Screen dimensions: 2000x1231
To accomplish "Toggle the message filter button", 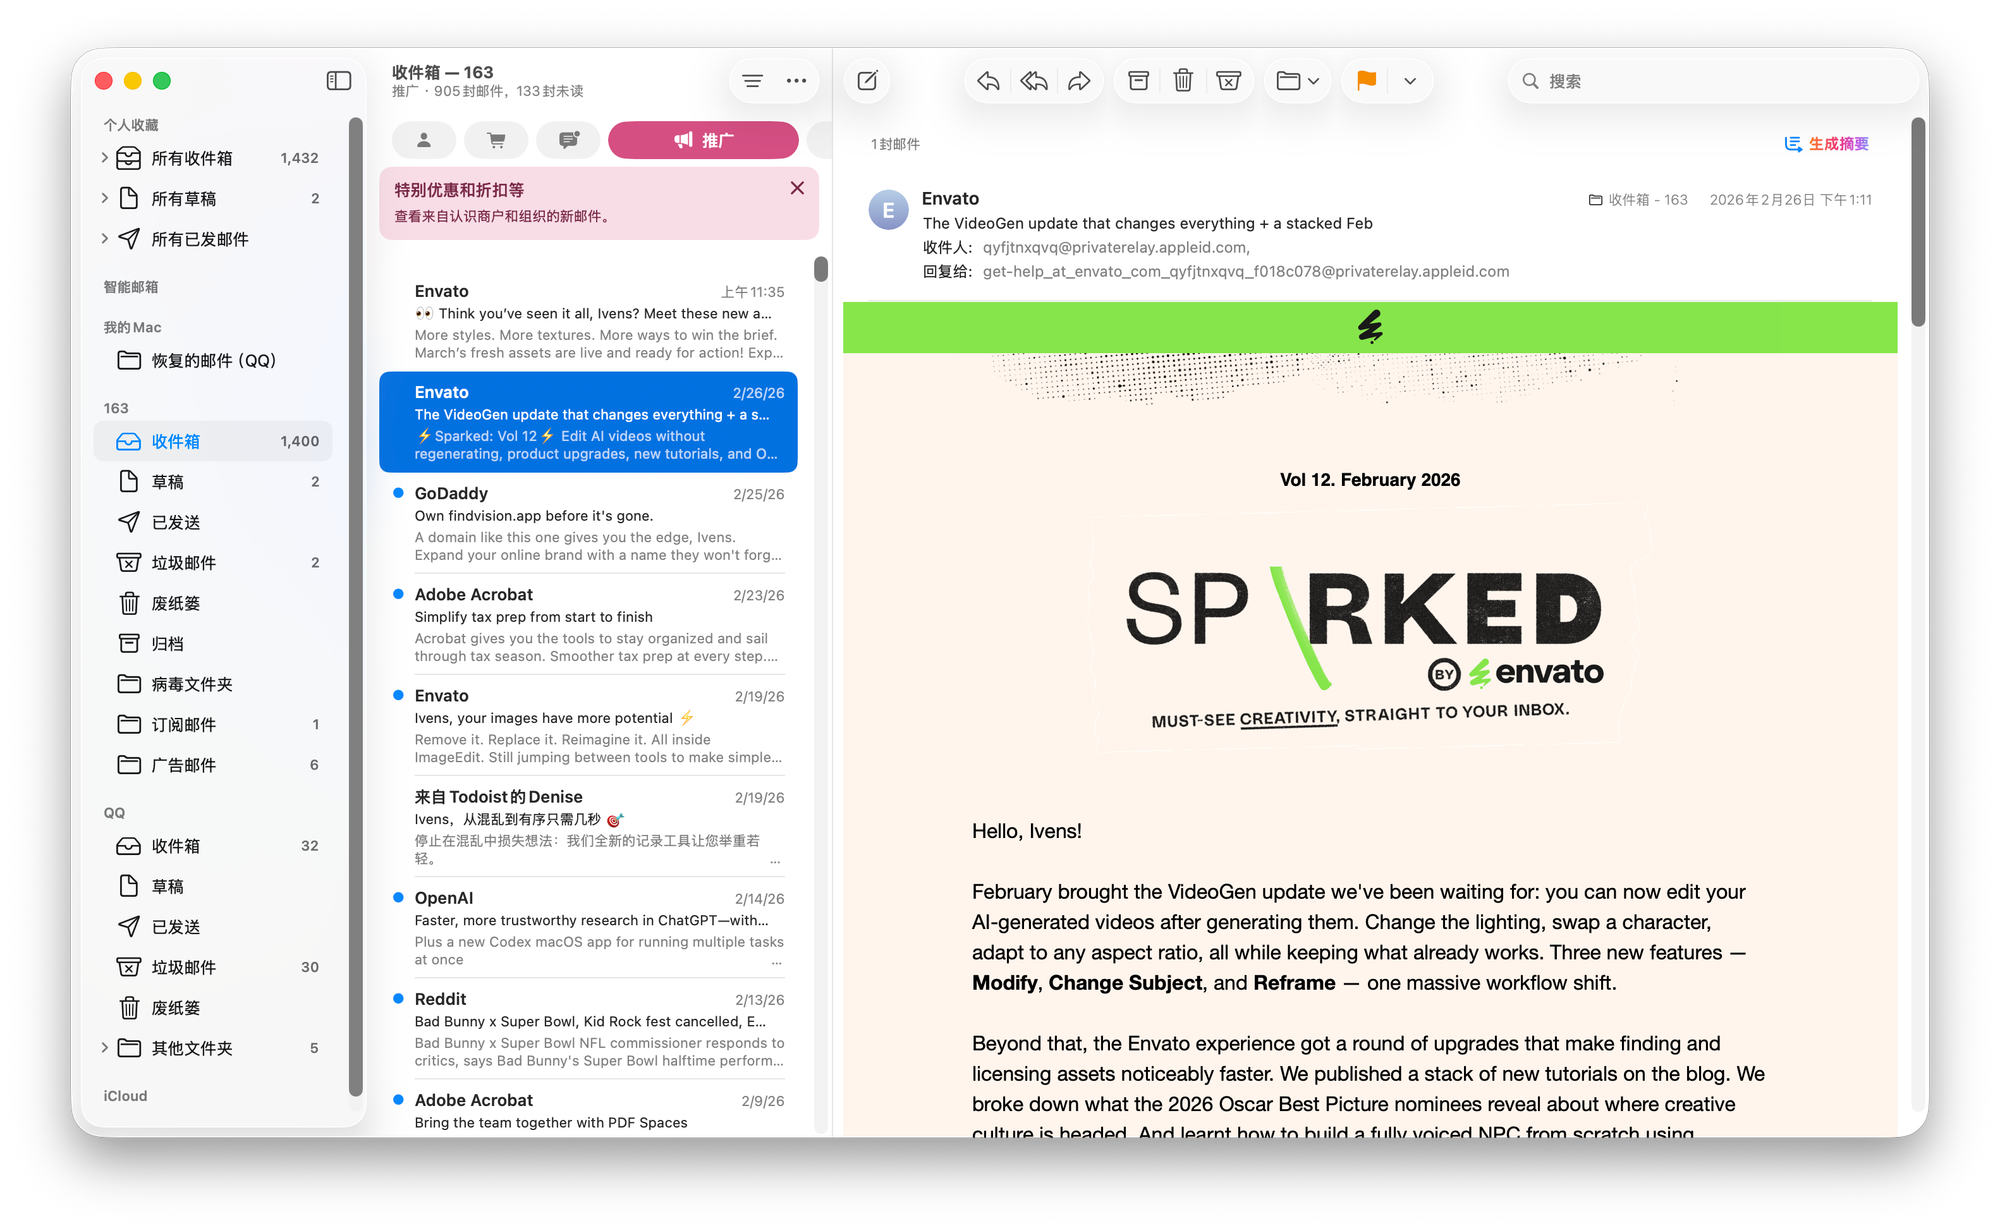I will (x=753, y=81).
